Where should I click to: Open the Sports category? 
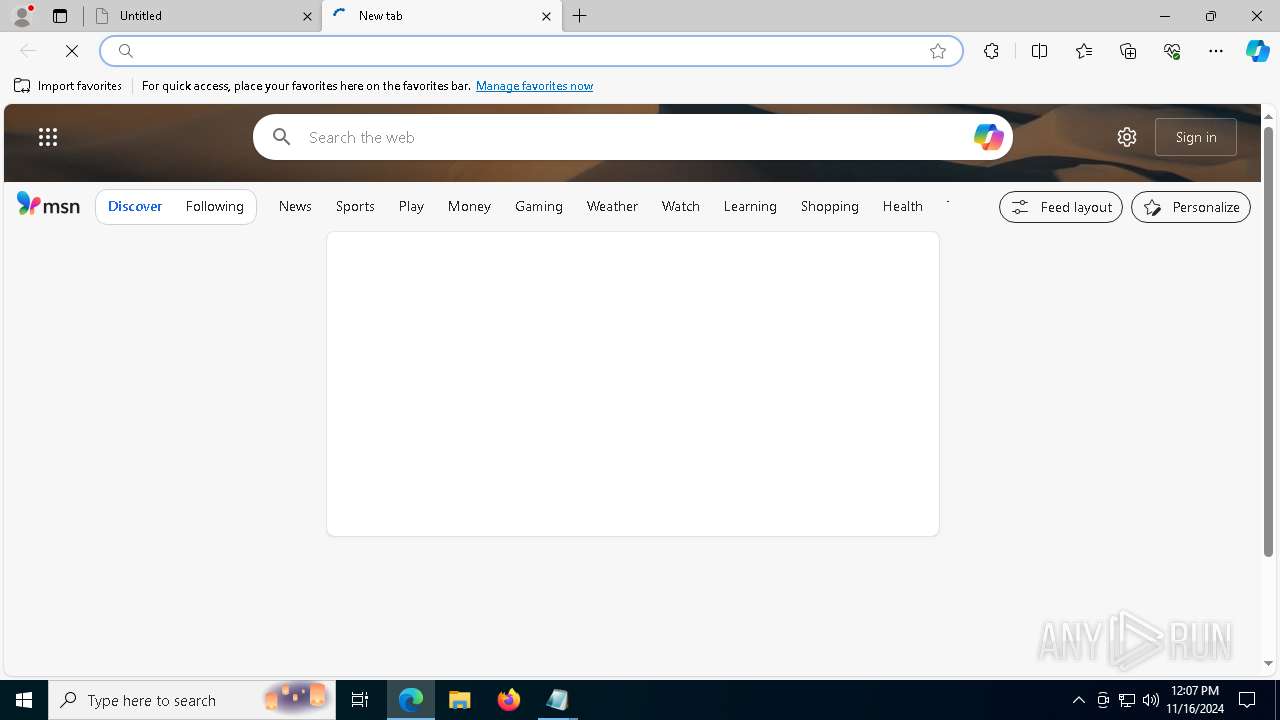click(355, 206)
